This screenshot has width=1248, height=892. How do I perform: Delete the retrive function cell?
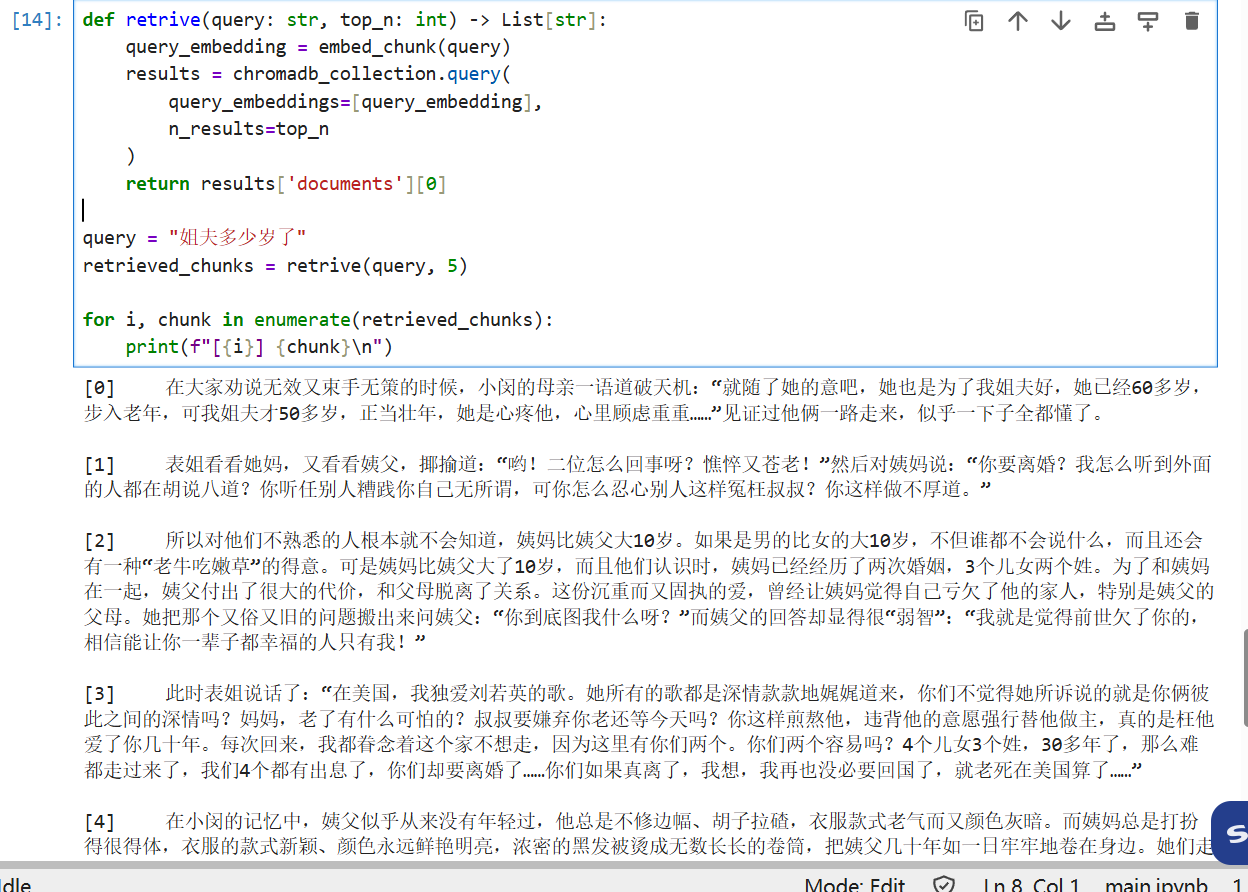(1192, 20)
